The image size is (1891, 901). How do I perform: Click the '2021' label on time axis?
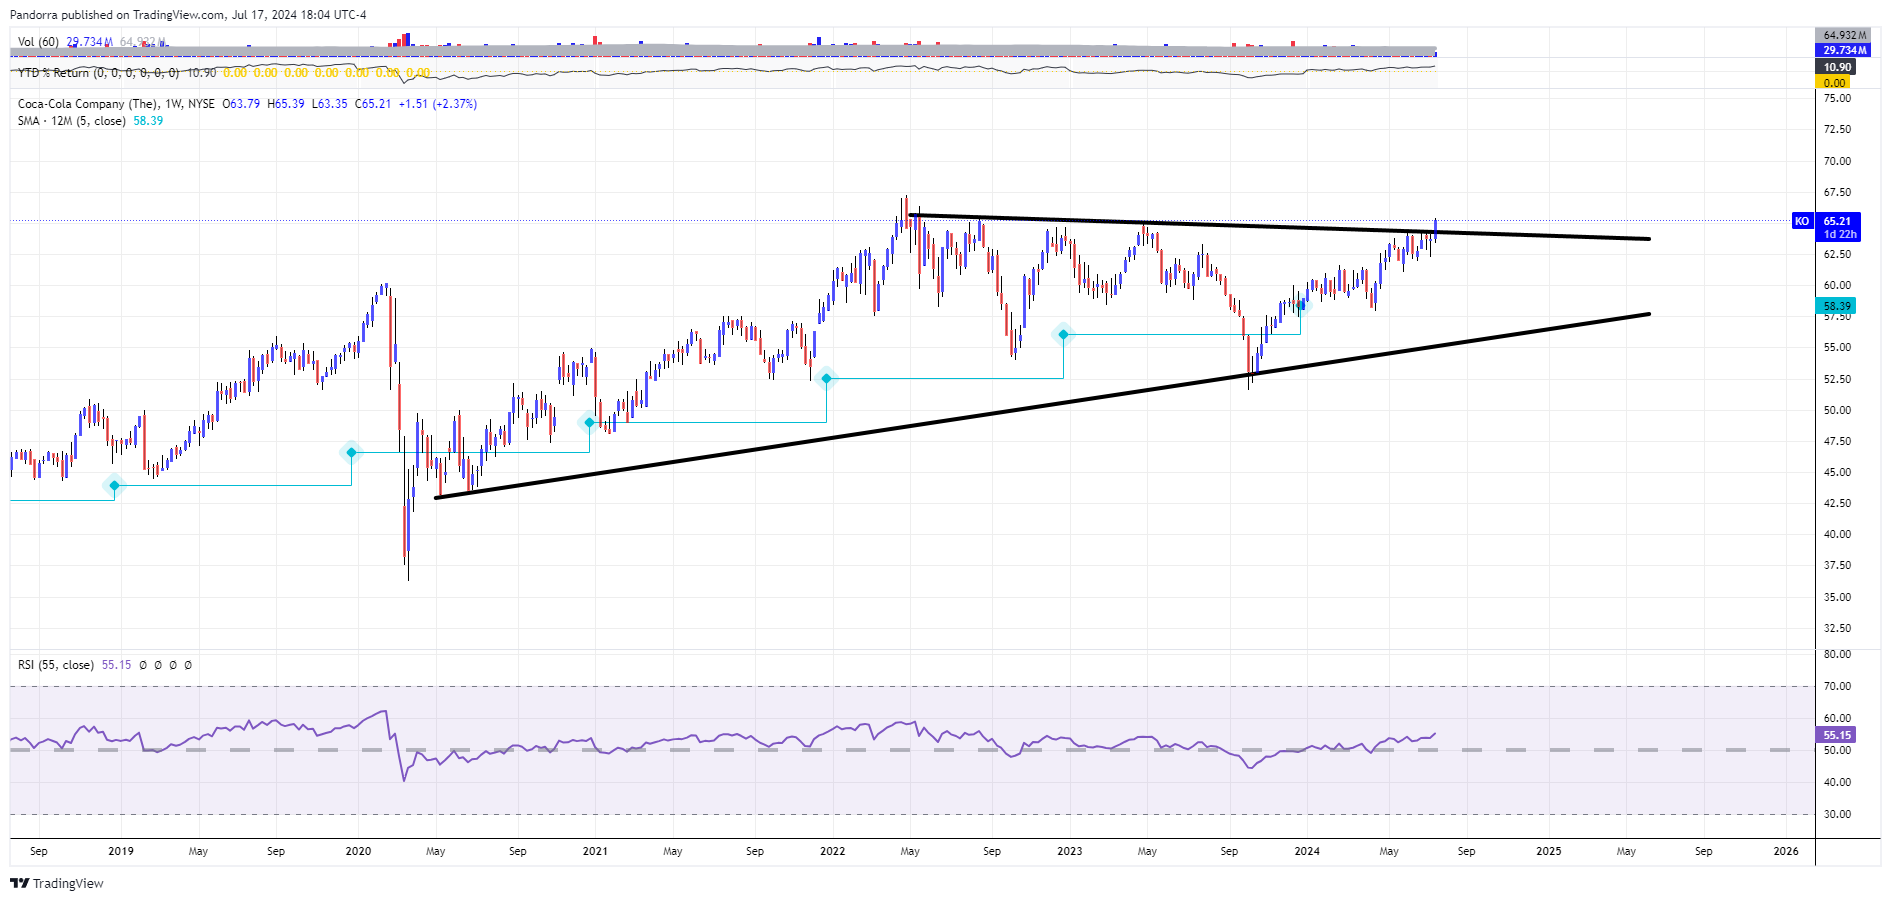click(595, 851)
